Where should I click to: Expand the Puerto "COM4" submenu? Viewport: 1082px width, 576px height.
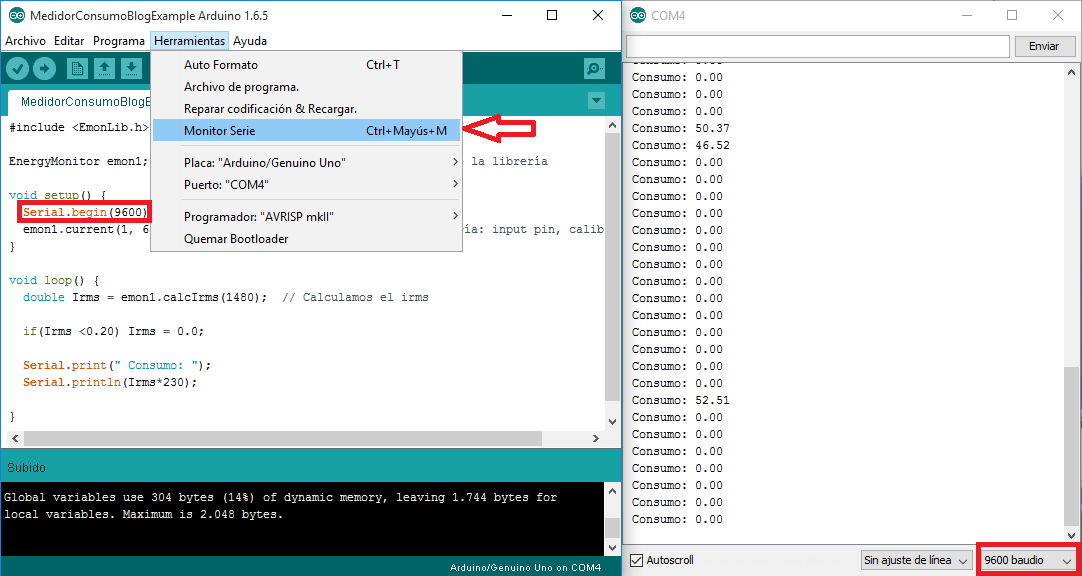click(x=306, y=185)
